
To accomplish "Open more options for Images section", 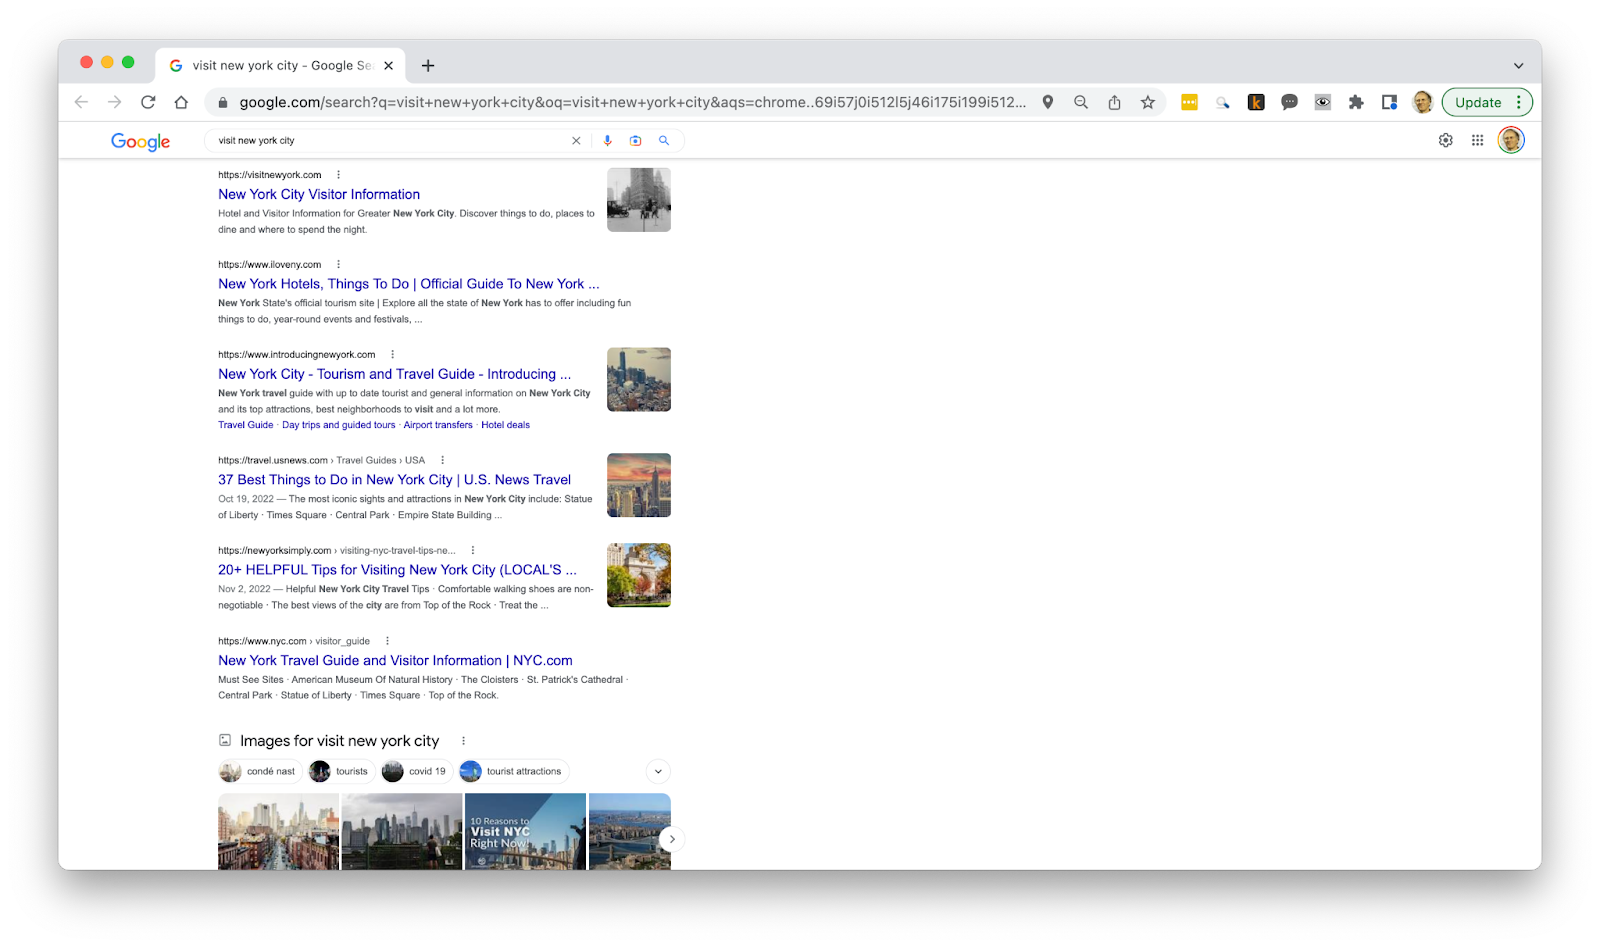I will (x=463, y=741).
